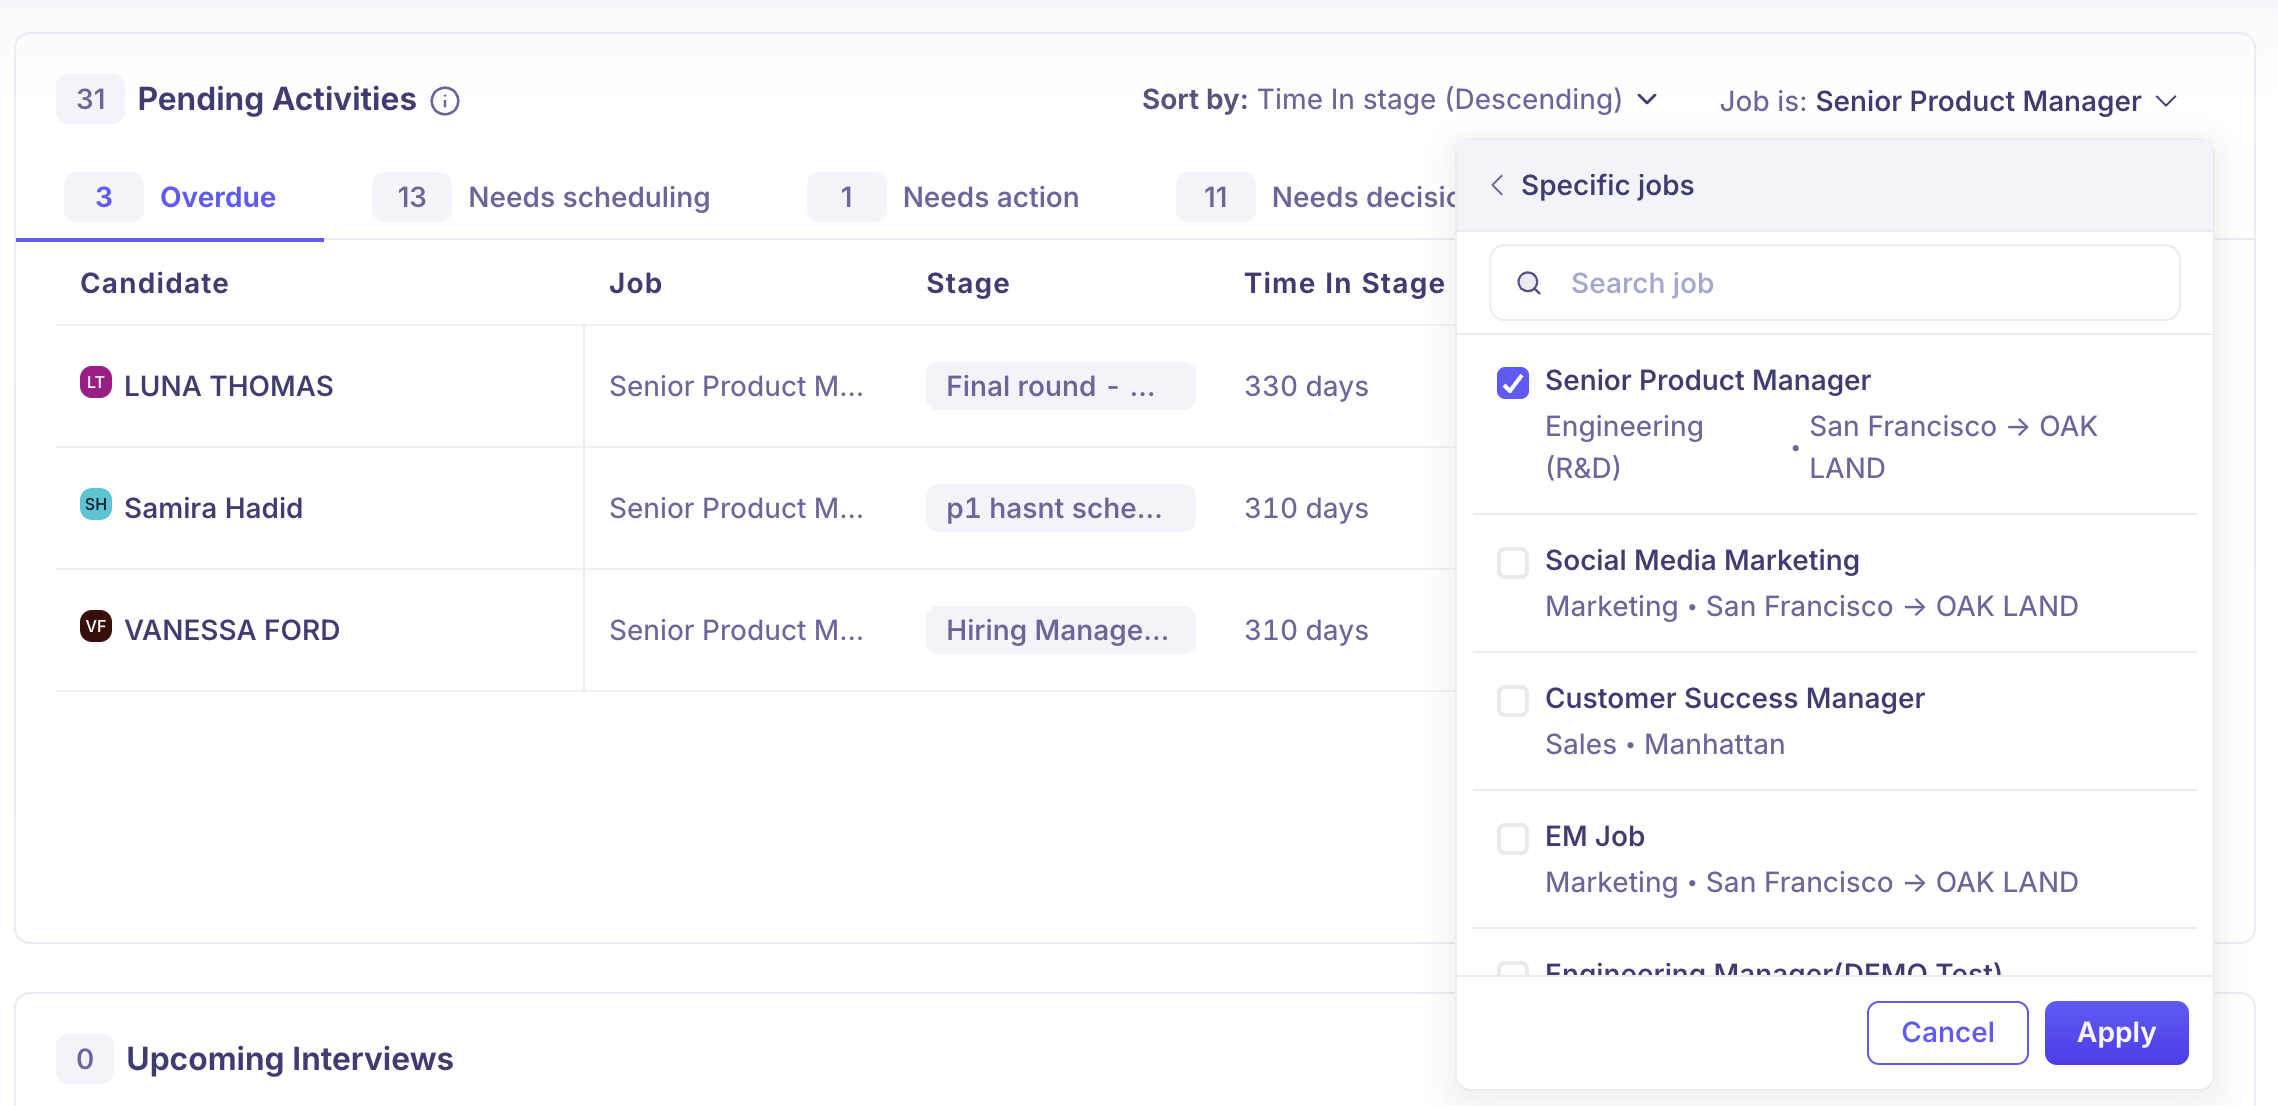Open VANESSA FORD candidate
Image resolution: width=2278 pixels, height=1106 pixels.
click(232, 630)
